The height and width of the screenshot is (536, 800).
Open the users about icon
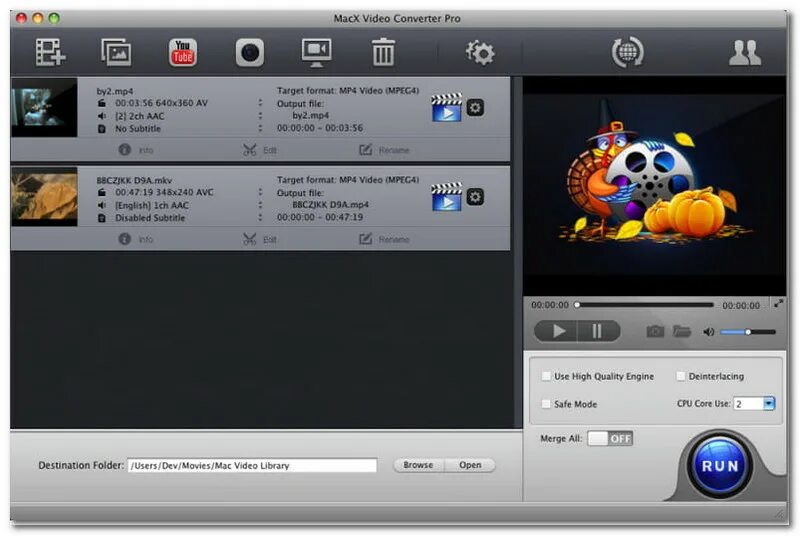[x=745, y=52]
